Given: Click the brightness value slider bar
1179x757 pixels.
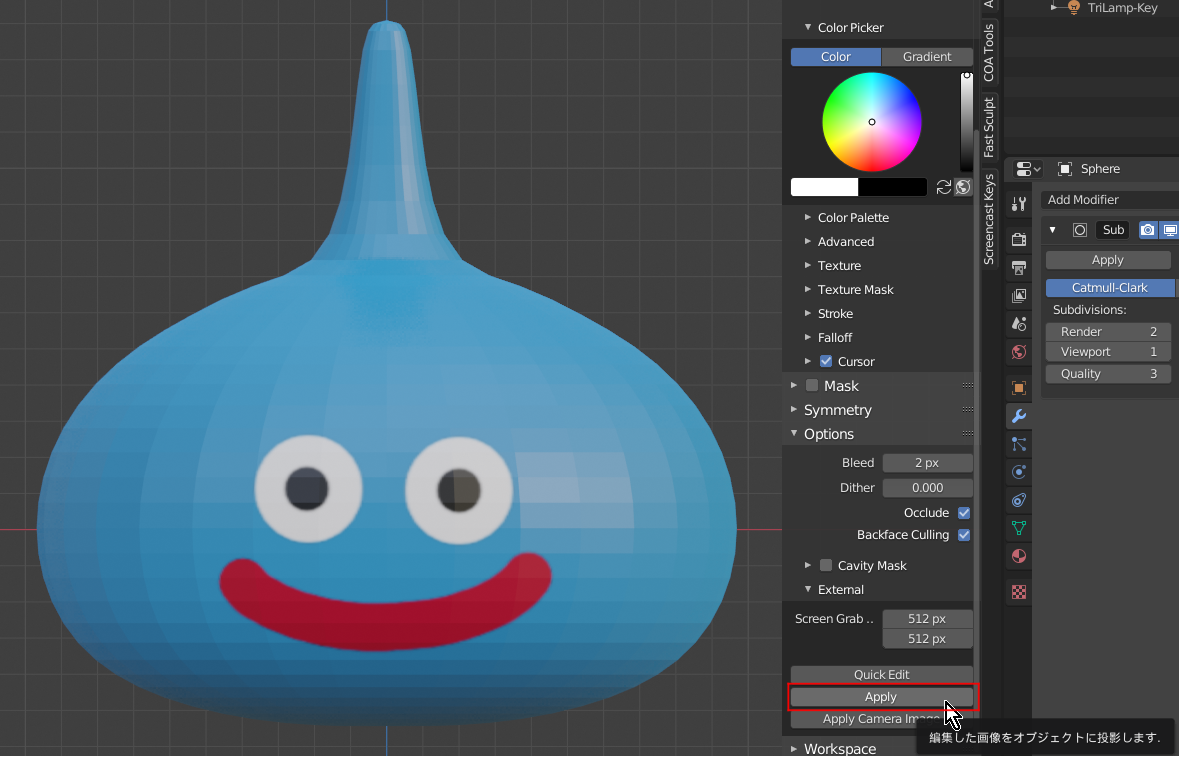Looking at the screenshot, I should [966, 123].
